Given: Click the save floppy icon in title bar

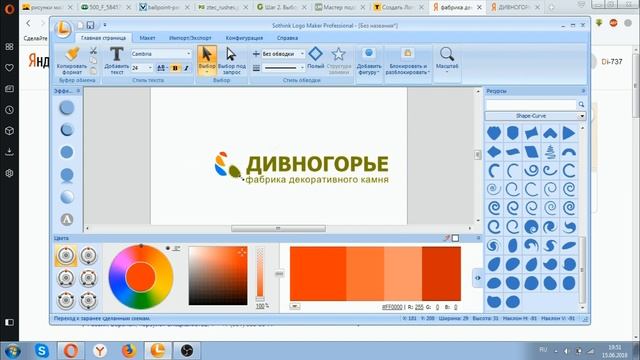Looking at the screenshot, I should (90, 25).
